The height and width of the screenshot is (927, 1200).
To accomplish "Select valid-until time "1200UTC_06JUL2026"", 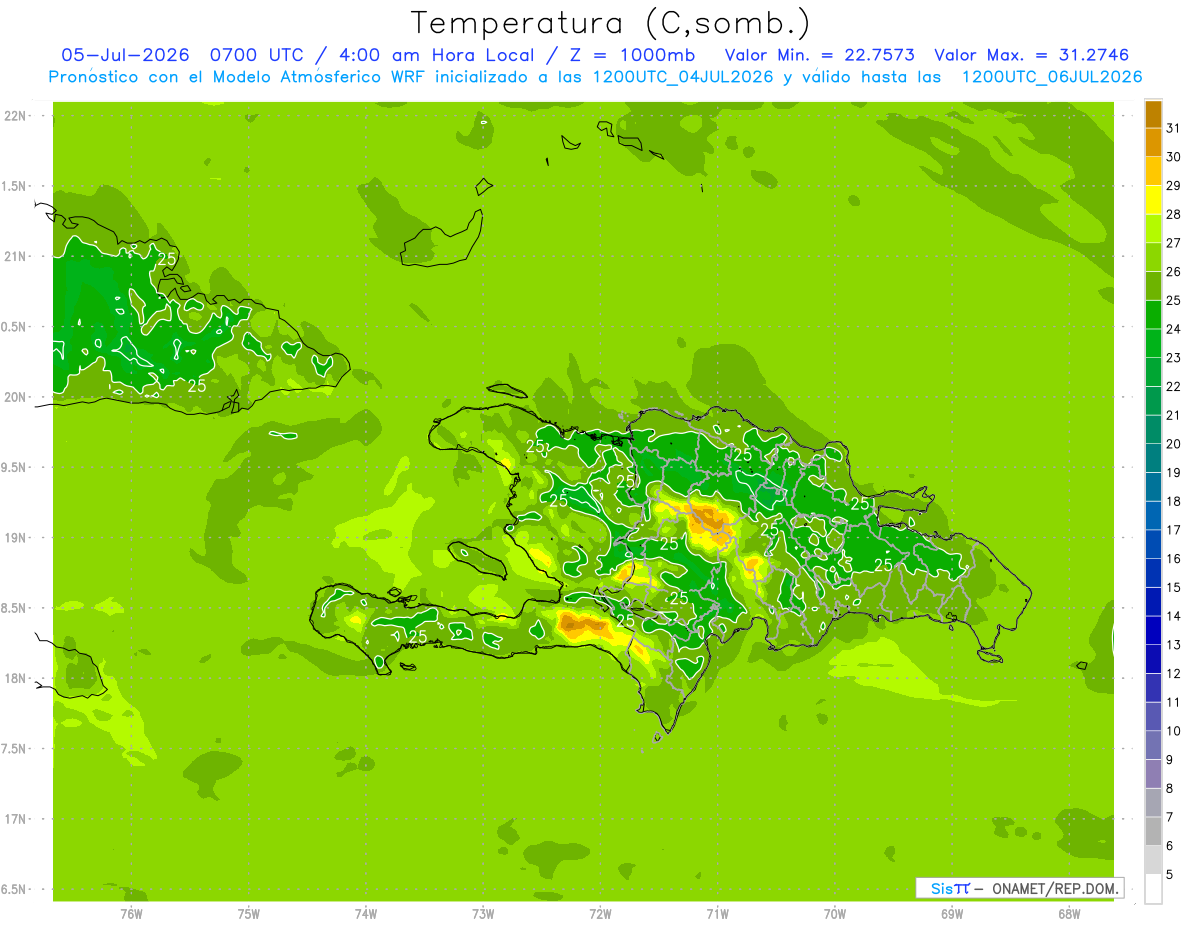I will 1052,77.
